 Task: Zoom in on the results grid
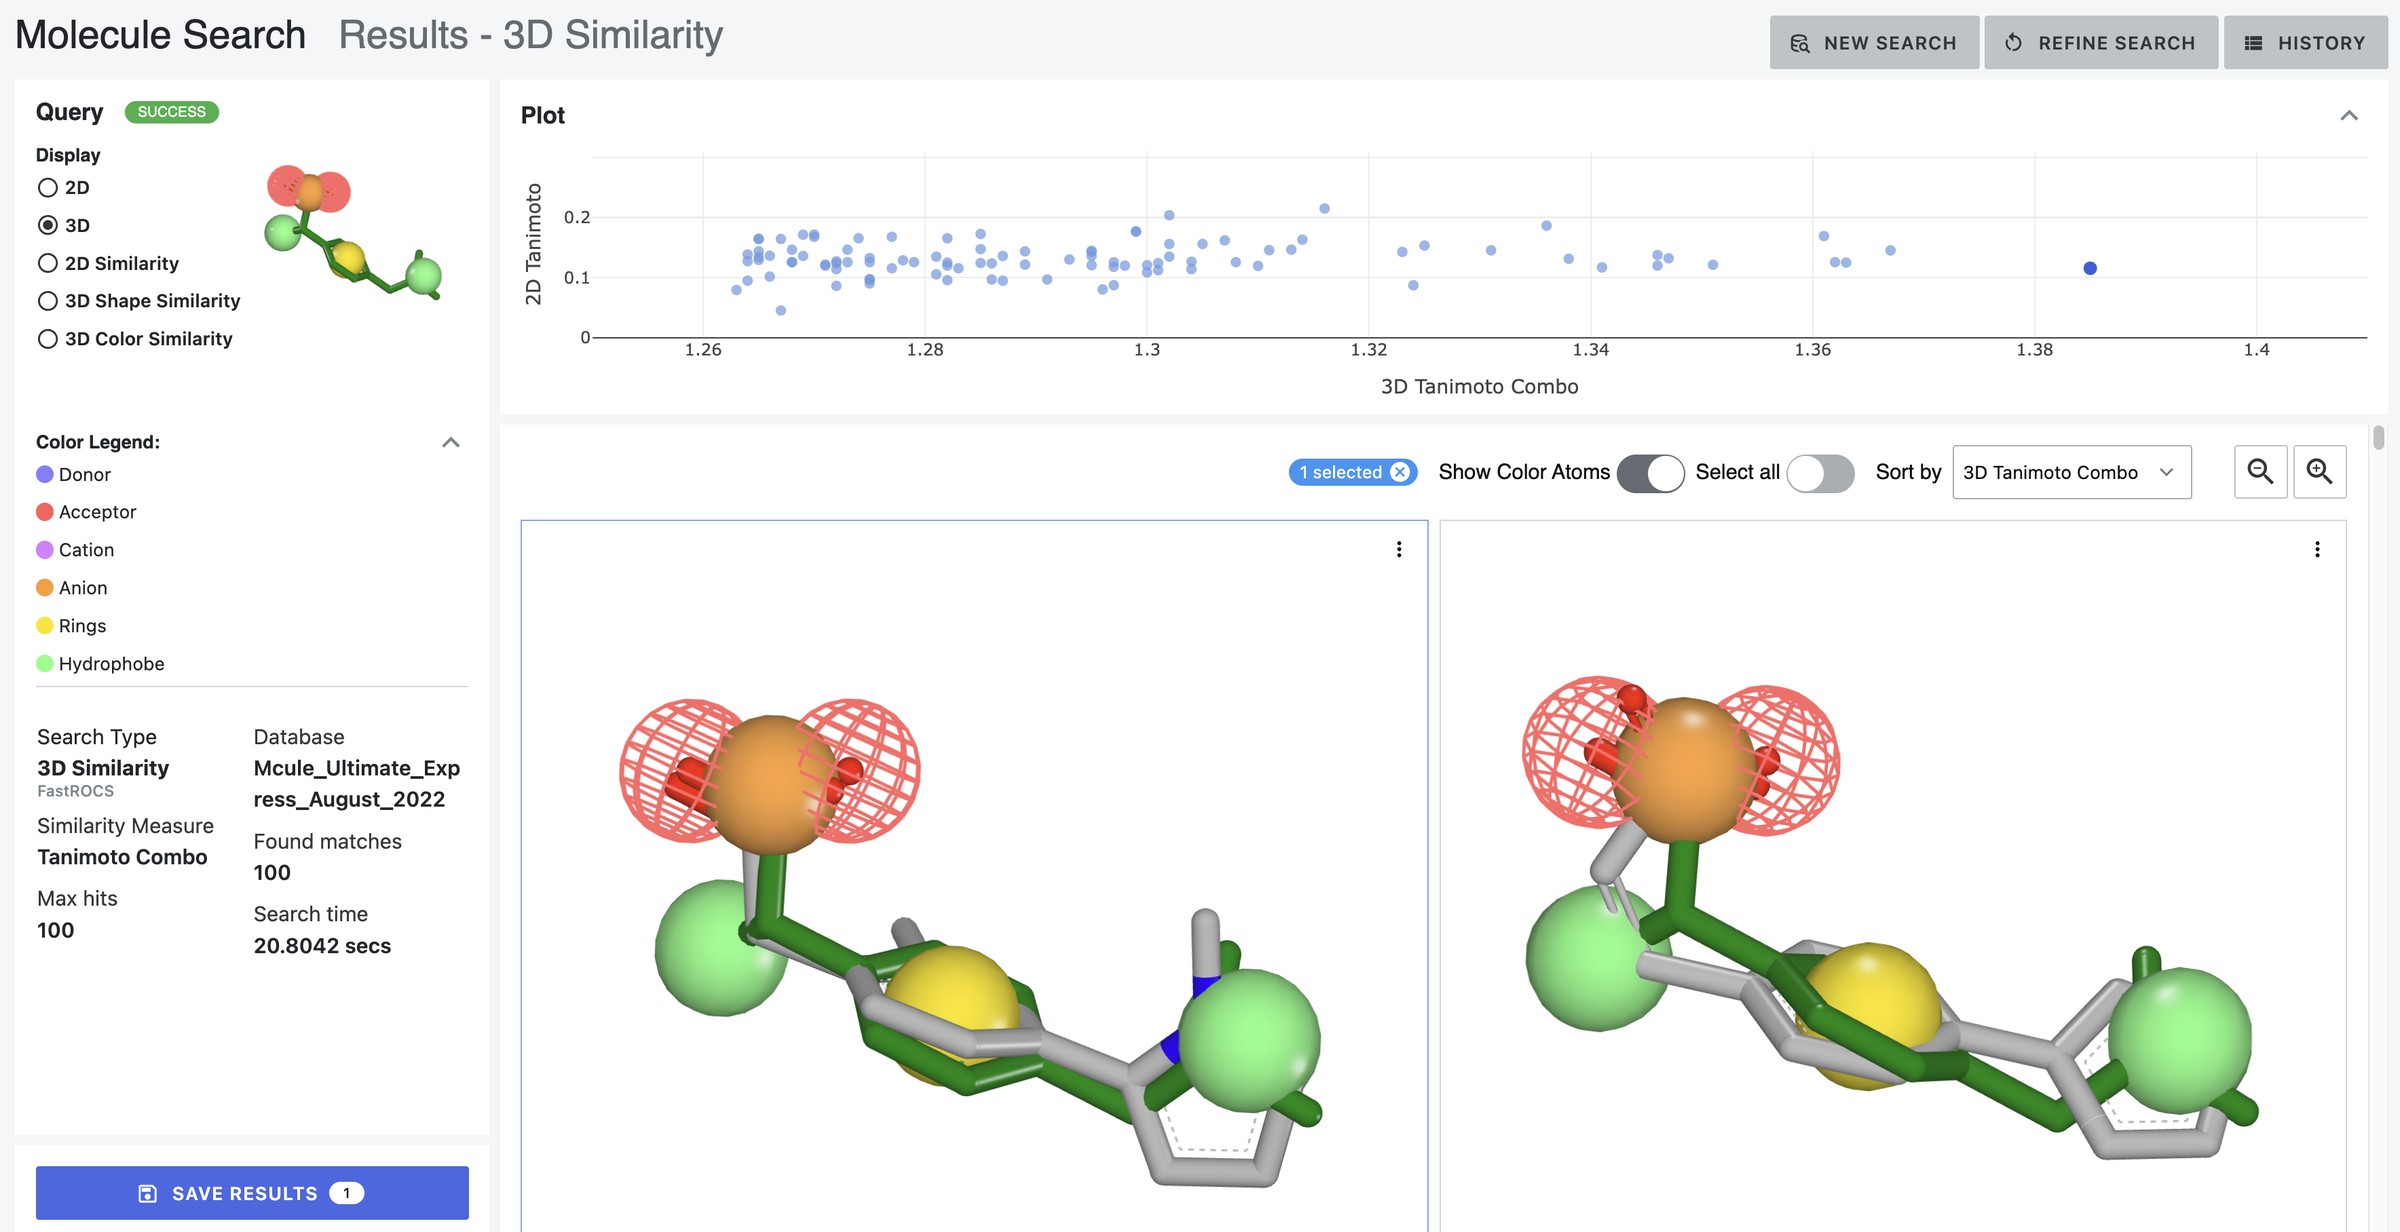point(2320,471)
